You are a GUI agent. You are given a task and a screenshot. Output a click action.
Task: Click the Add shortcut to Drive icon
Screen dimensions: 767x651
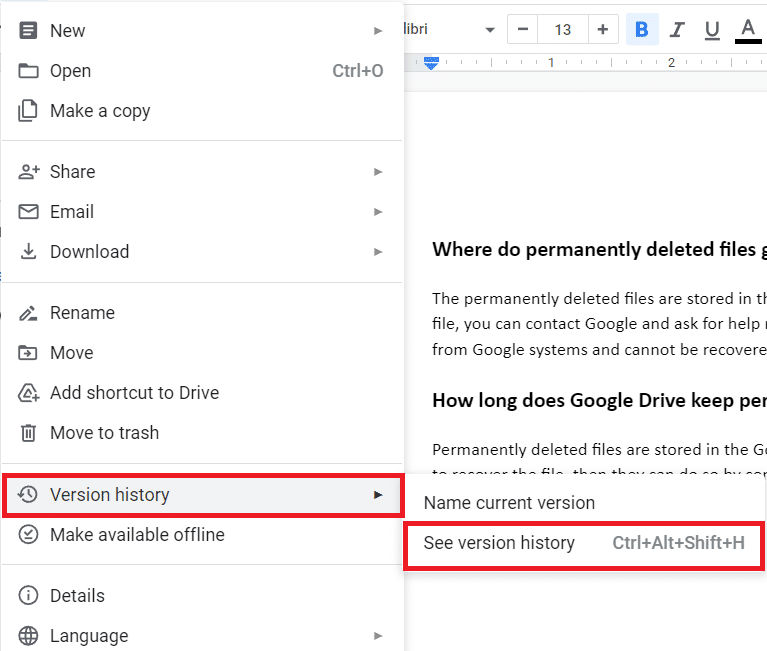click(x=28, y=393)
